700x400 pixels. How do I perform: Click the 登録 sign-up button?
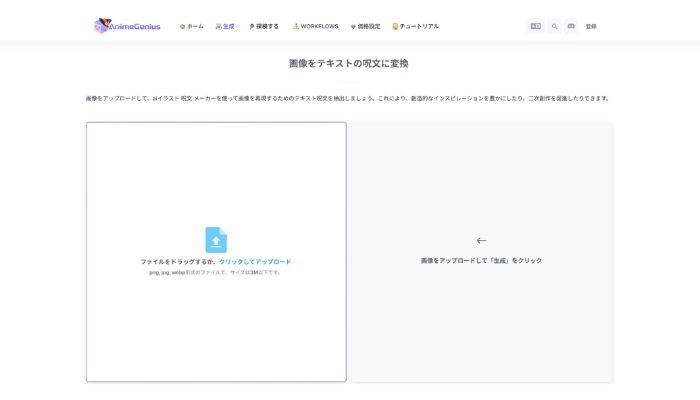pos(591,26)
